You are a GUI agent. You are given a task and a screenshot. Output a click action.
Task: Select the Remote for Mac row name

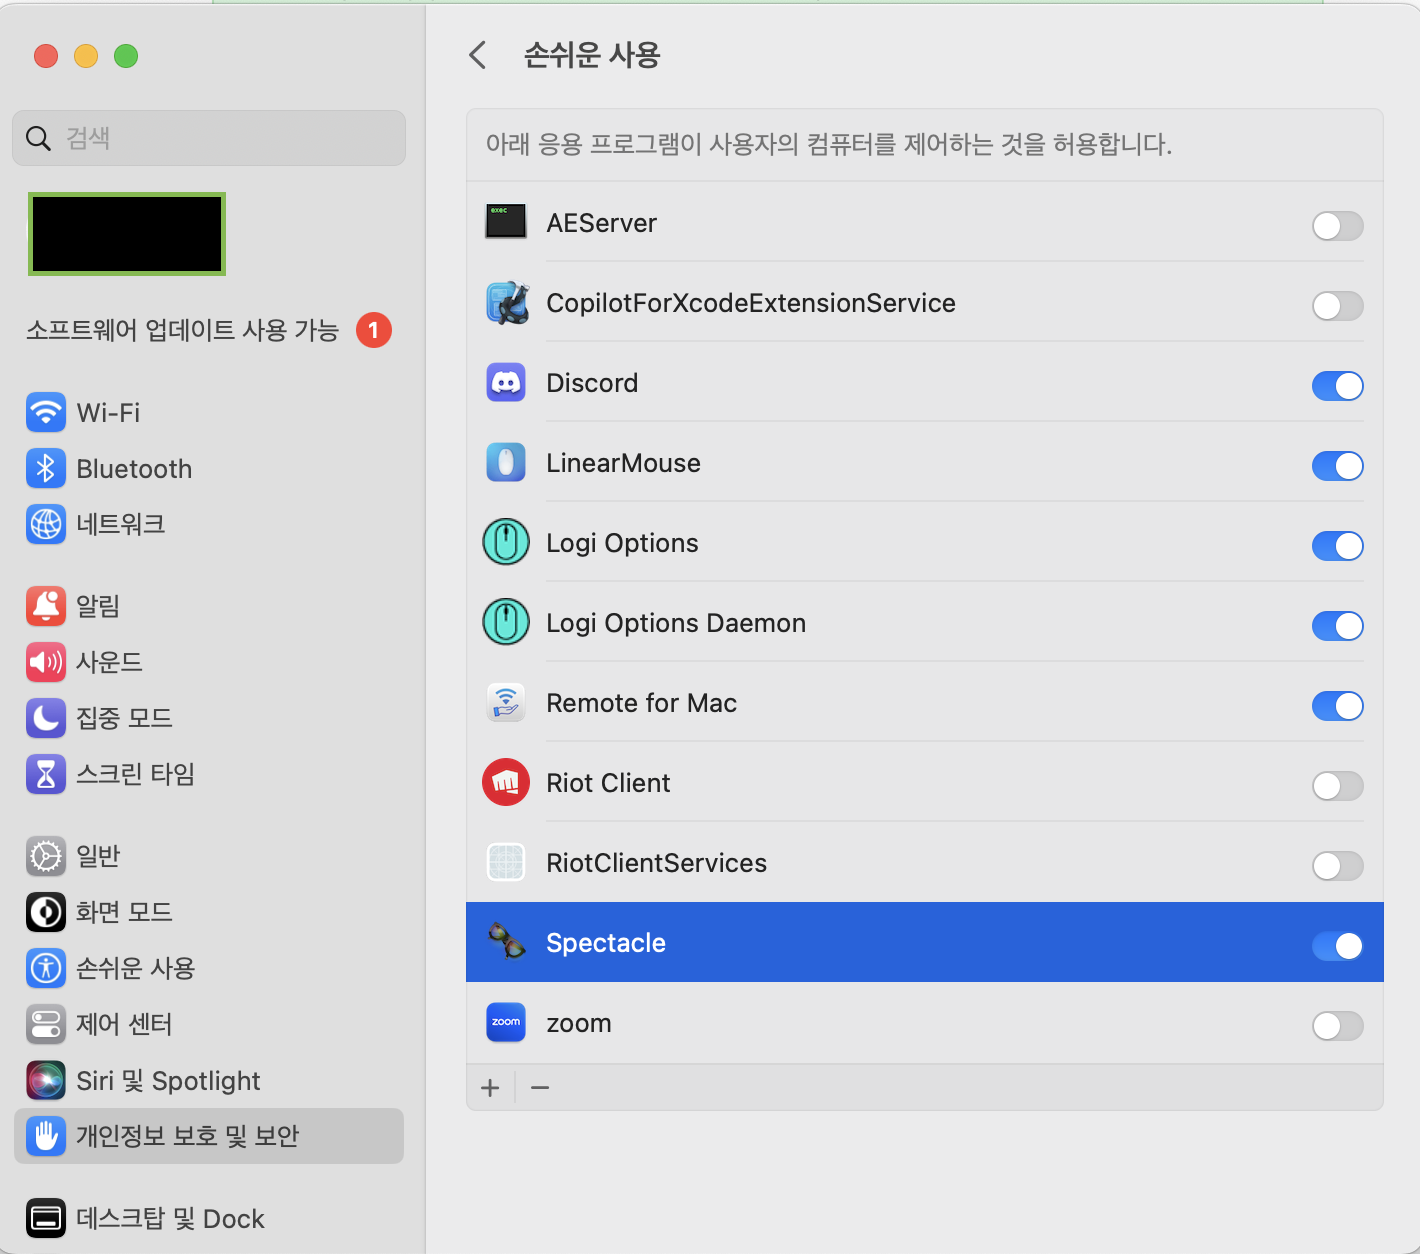[641, 703]
